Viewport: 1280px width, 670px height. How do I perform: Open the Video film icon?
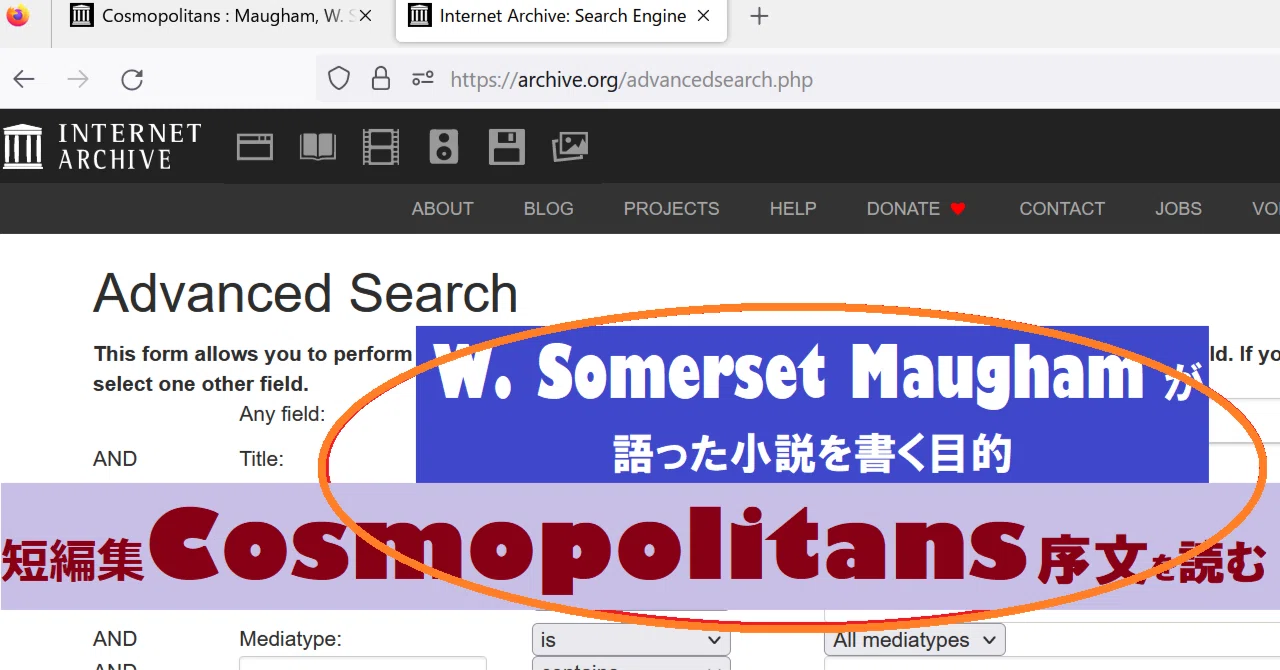click(x=381, y=147)
